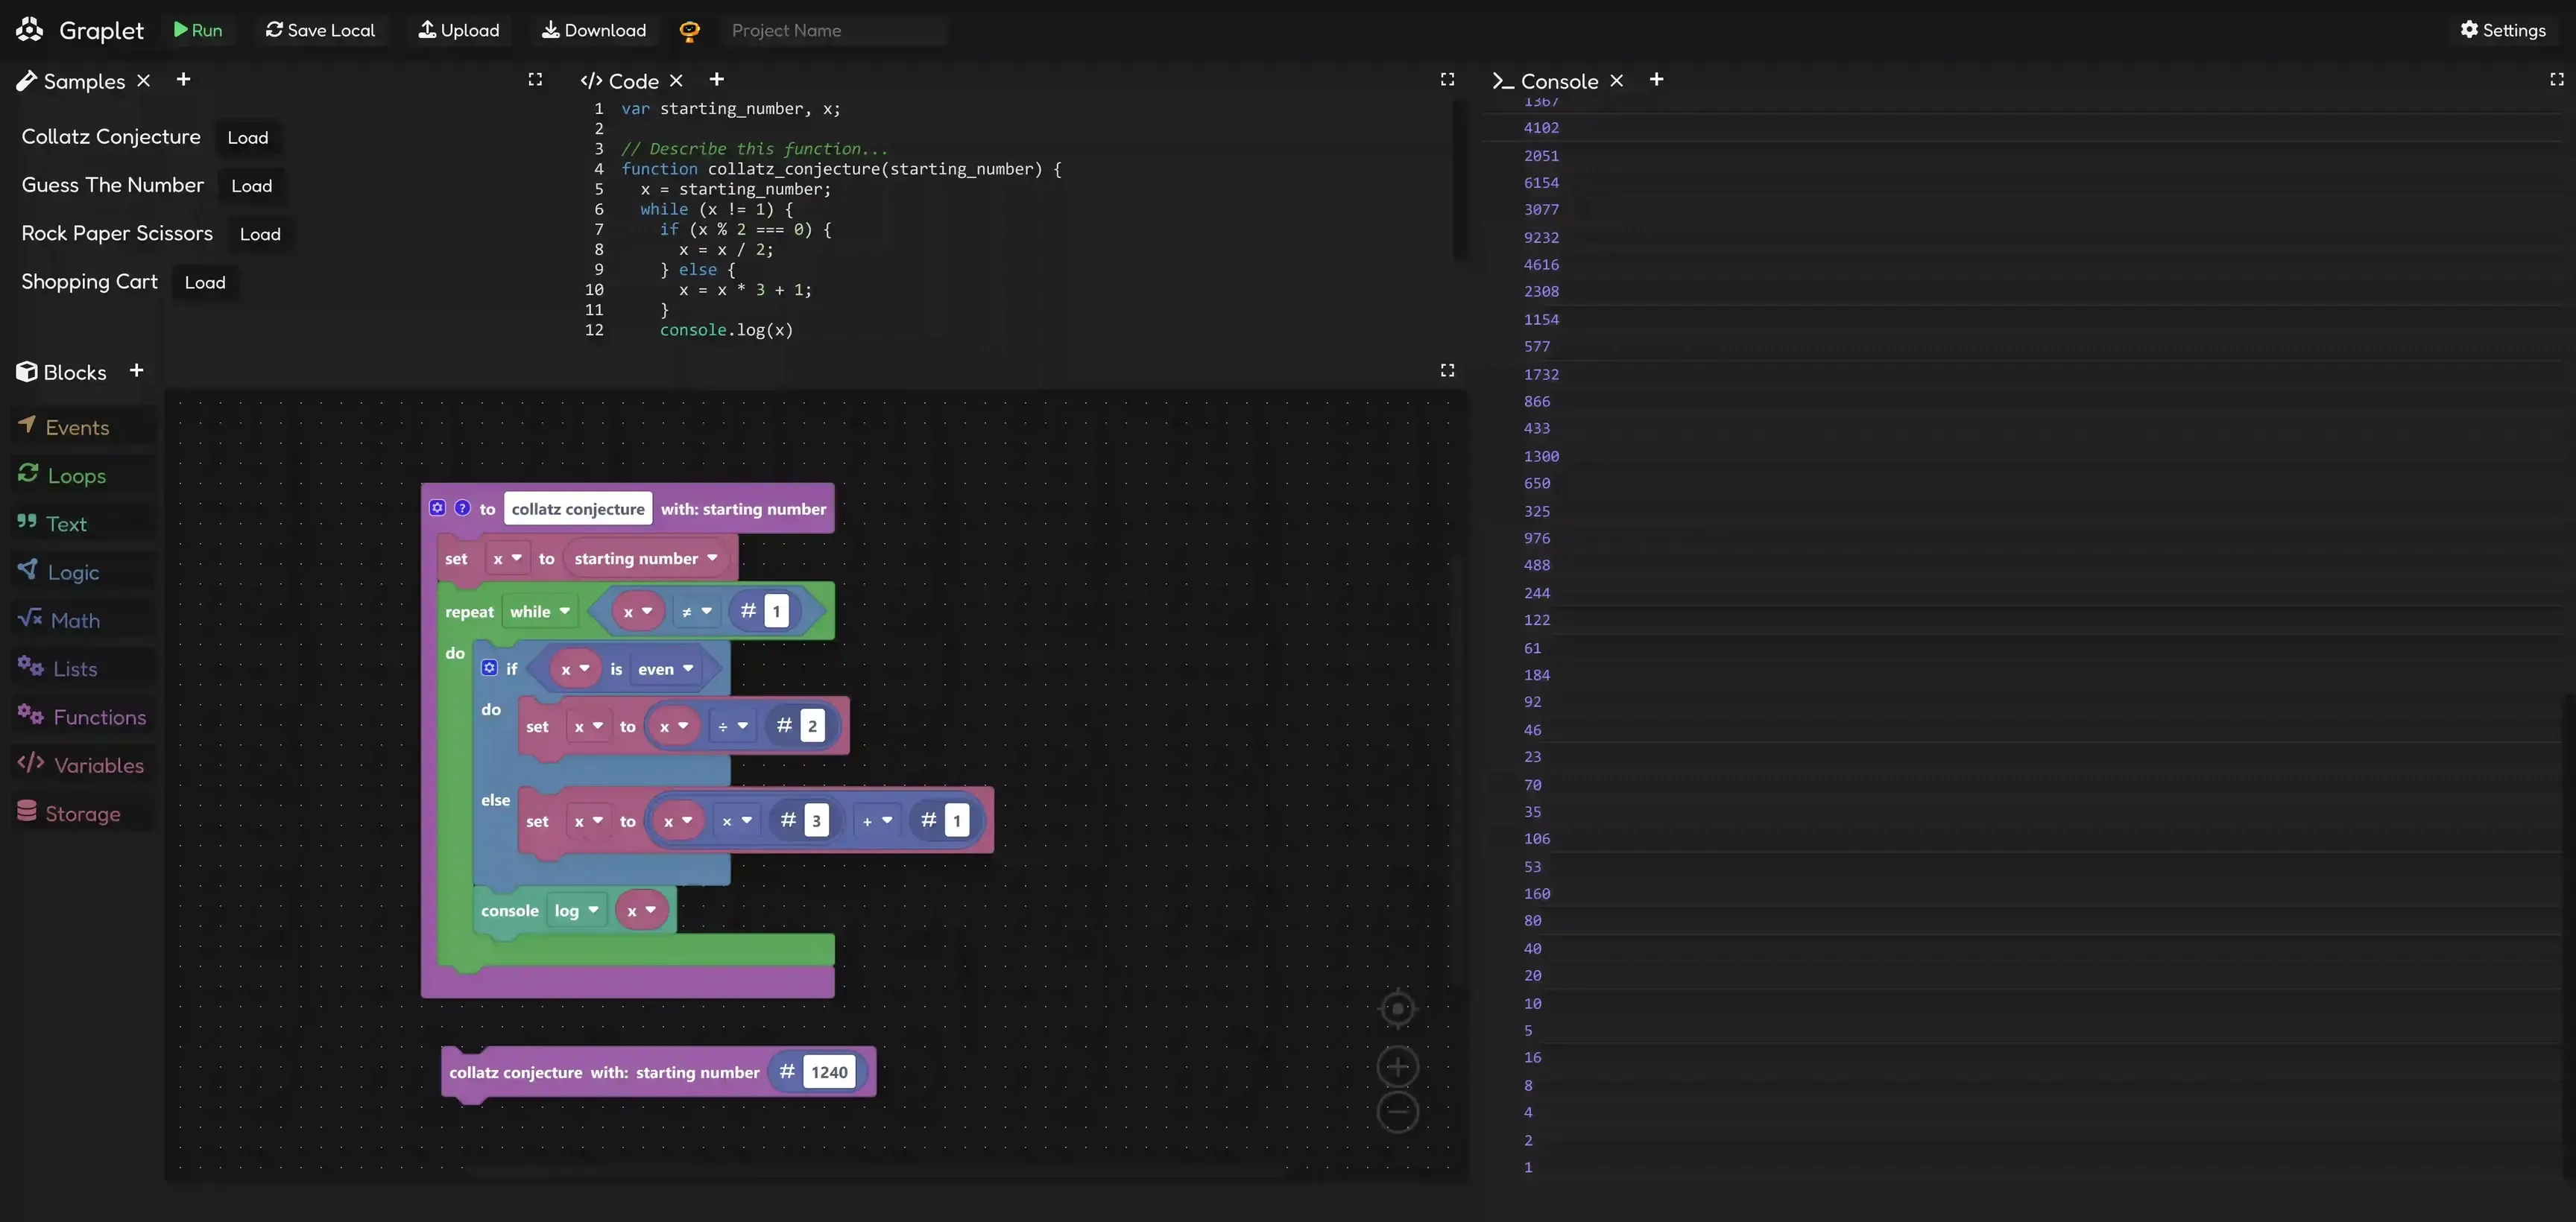Edit the number 2 field in division block
Screen dimensions: 2576x1222
[x=812, y=727]
